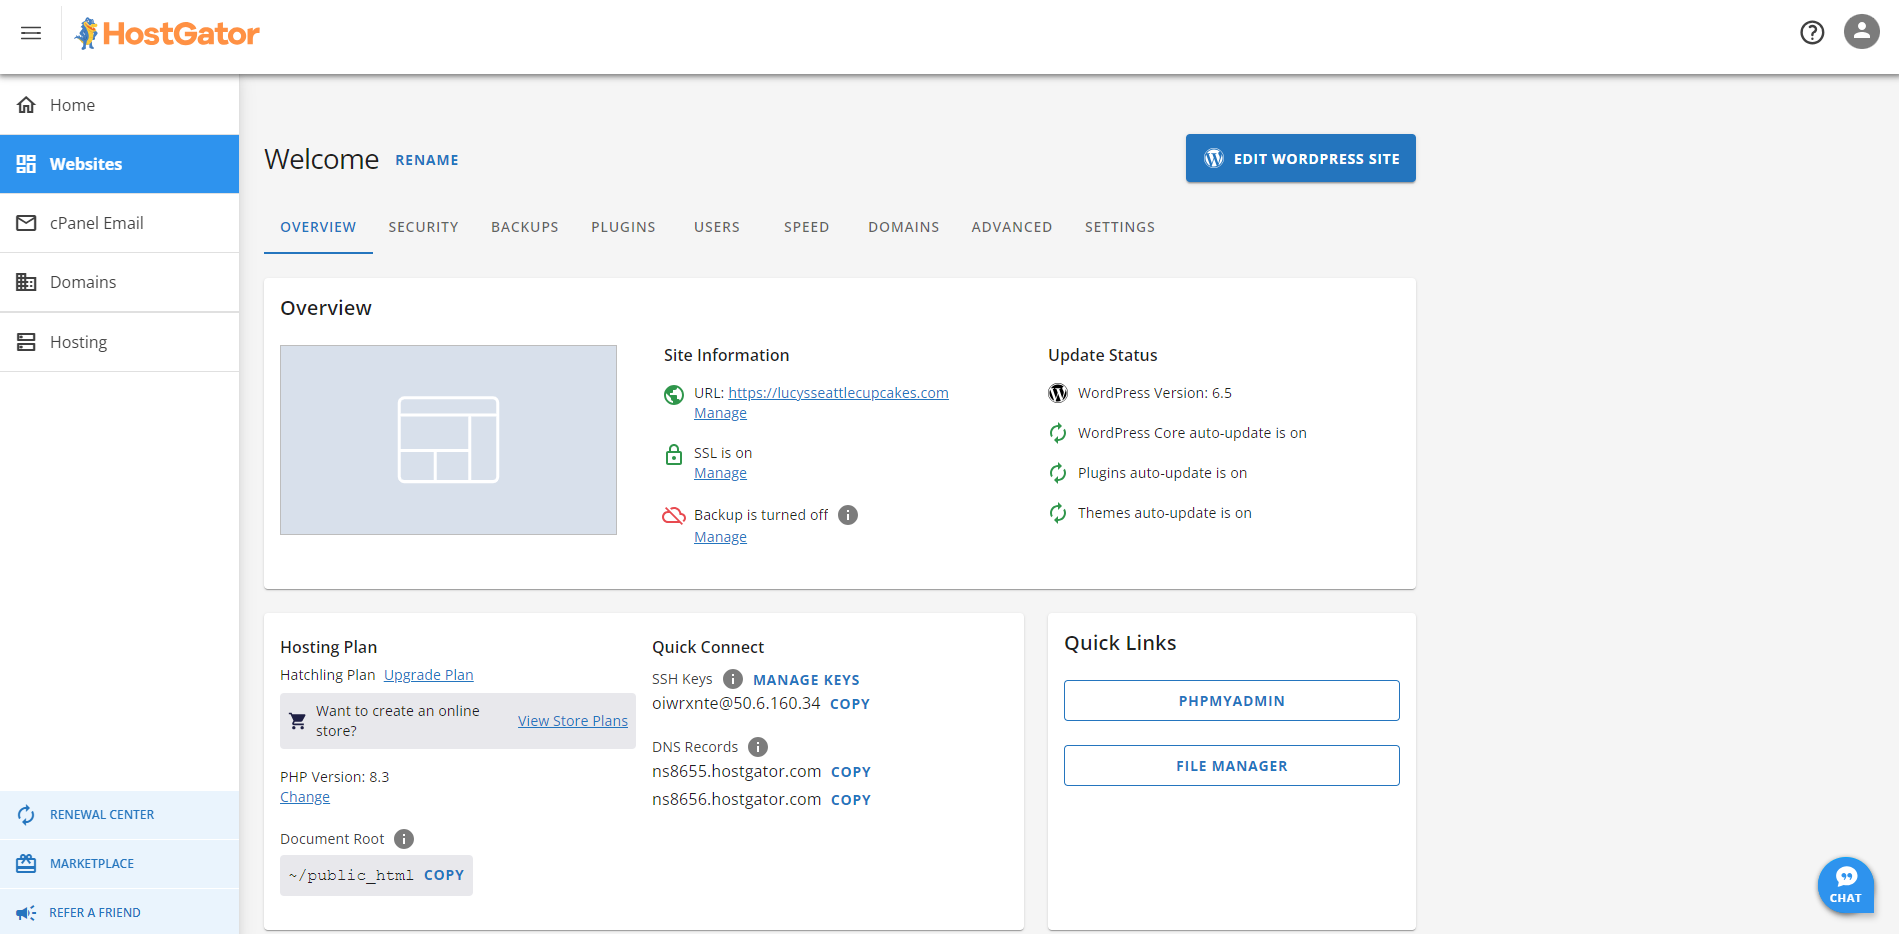
Task: Open the Renewal Center link
Action: [x=119, y=815]
